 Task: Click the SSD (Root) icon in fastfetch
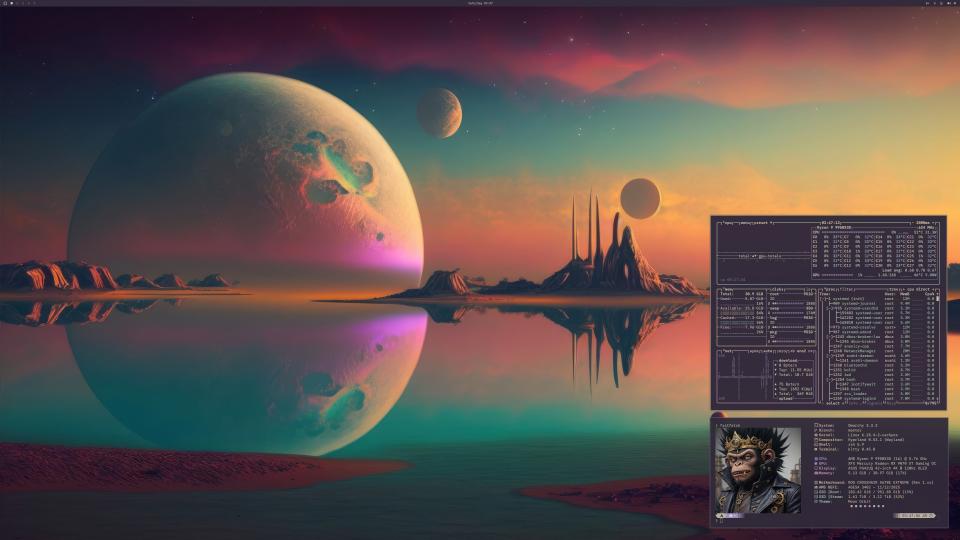click(x=816, y=492)
